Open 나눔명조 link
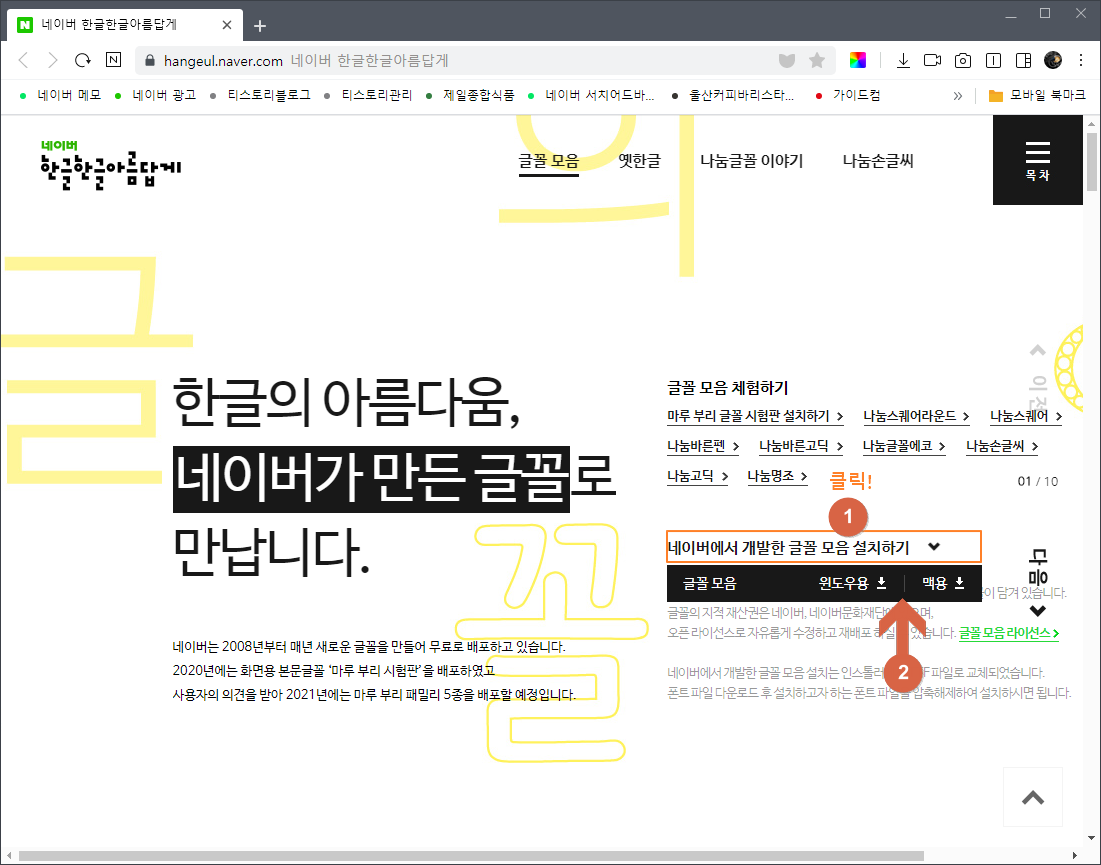Image resolution: width=1101 pixels, height=865 pixels. (x=777, y=476)
